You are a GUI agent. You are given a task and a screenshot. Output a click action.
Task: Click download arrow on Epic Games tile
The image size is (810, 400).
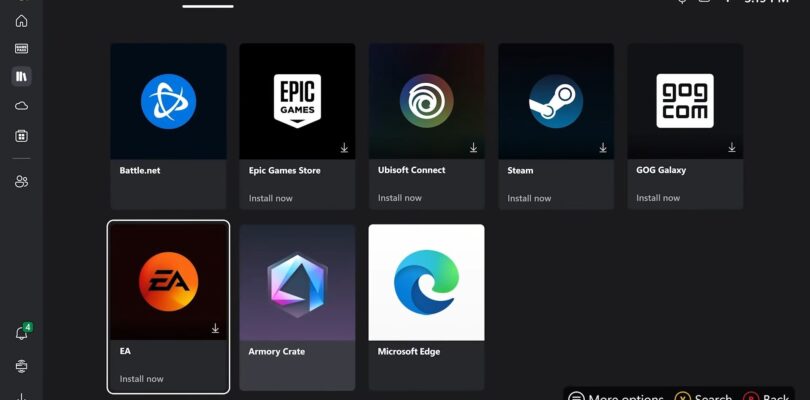tap(344, 148)
